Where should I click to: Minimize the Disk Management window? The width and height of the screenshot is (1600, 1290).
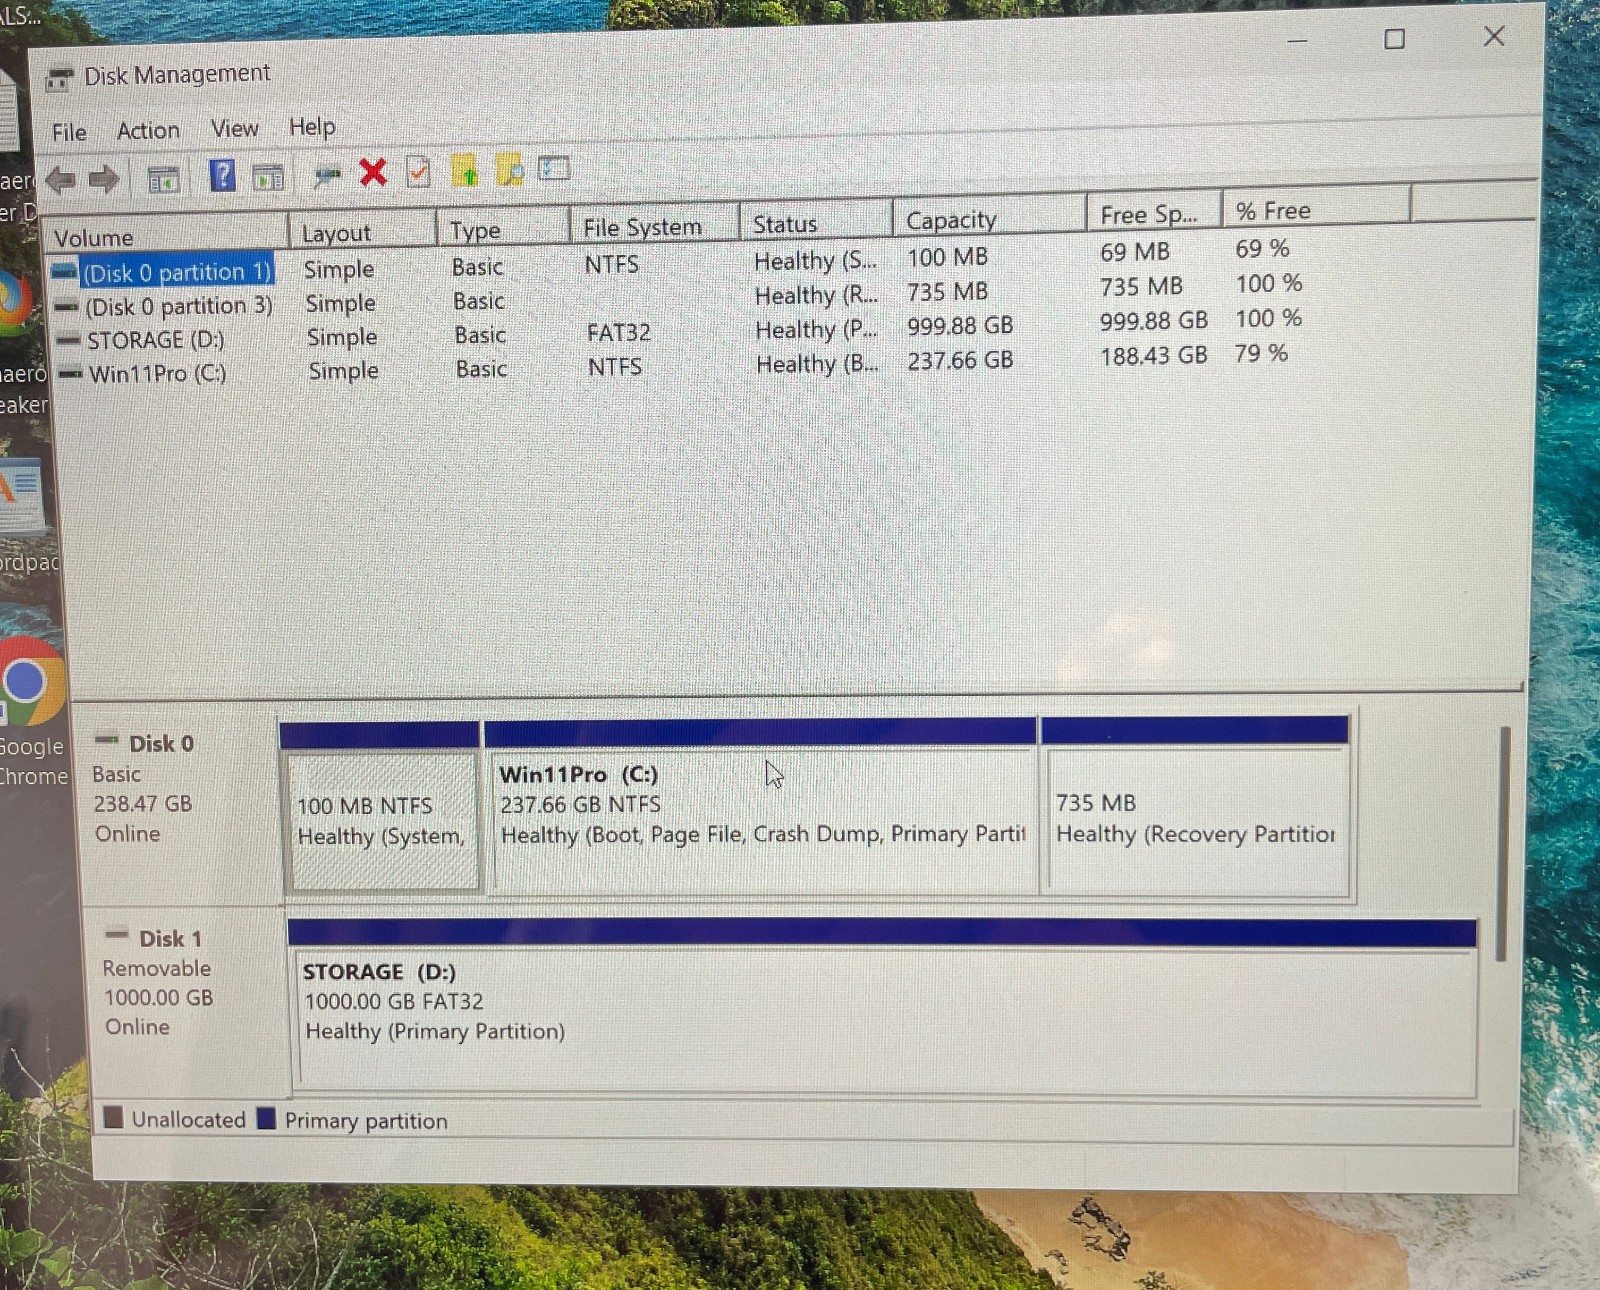(1298, 42)
